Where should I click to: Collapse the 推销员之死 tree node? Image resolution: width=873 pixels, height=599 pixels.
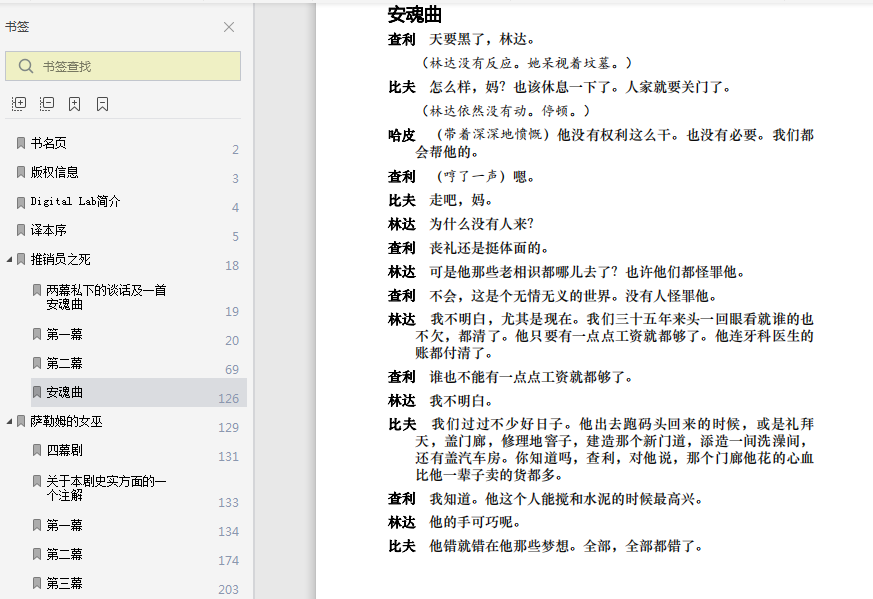click(9, 259)
